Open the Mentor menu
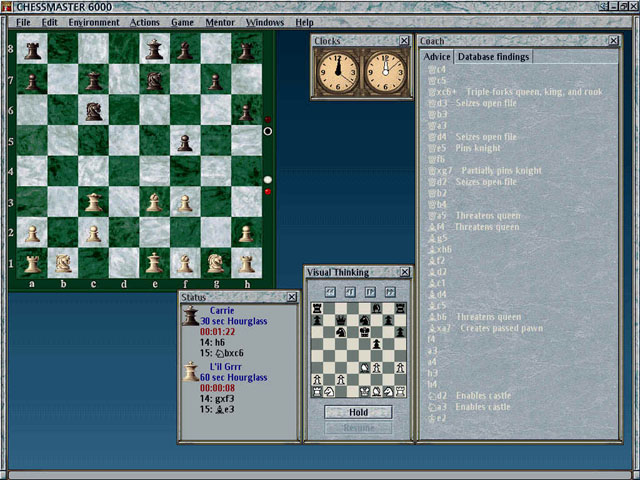Screen dimensions: 640x480 (220, 22)
